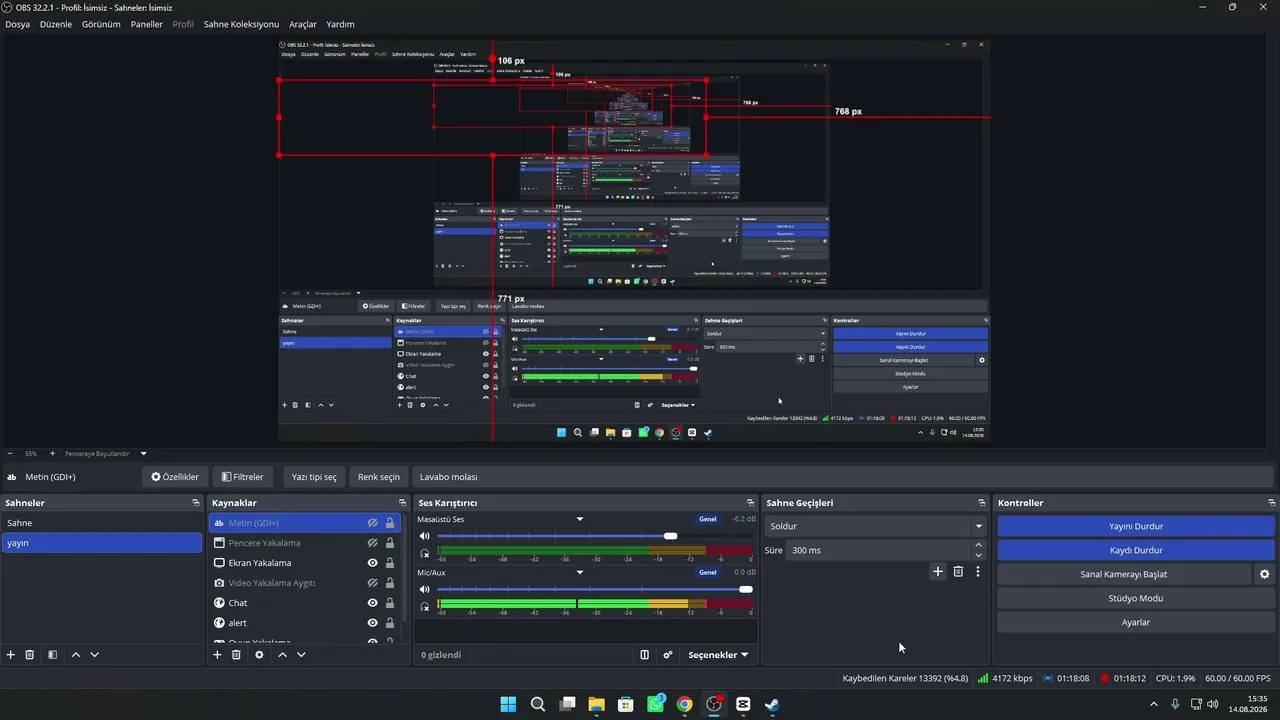Stop streaming with Yayını Durdur
Screen dimensions: 1280x720
click(1136, 526)
